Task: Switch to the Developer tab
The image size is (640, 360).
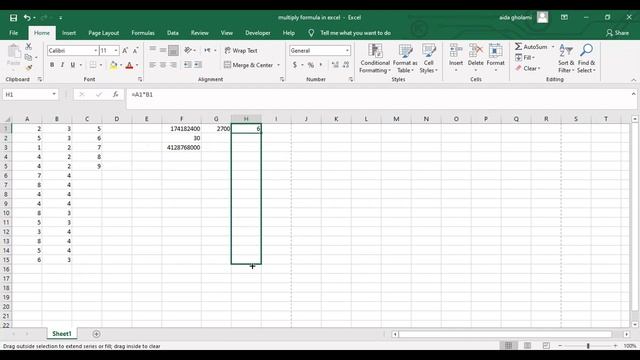Action: [x=258, y=33]
